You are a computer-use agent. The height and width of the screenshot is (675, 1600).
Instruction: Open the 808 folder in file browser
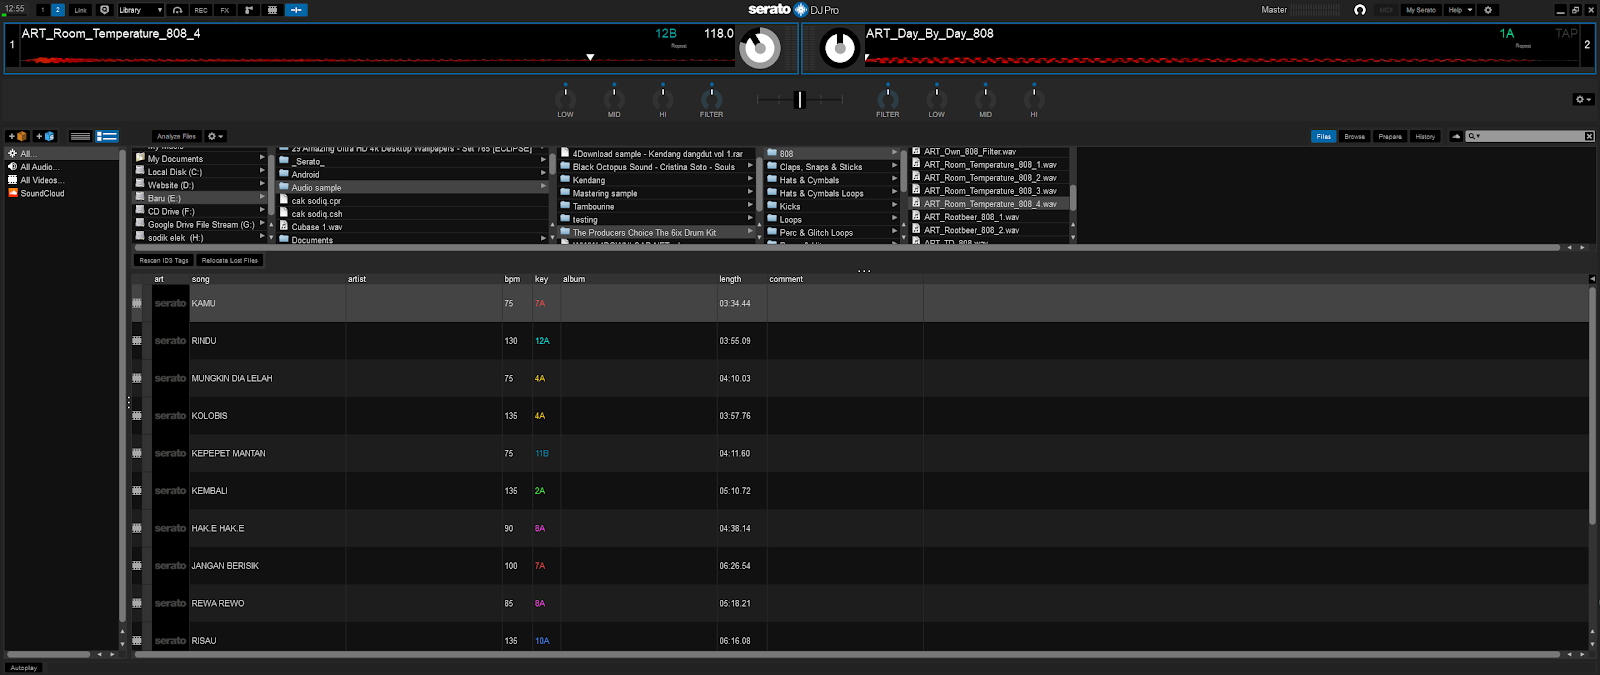point(832,154)
